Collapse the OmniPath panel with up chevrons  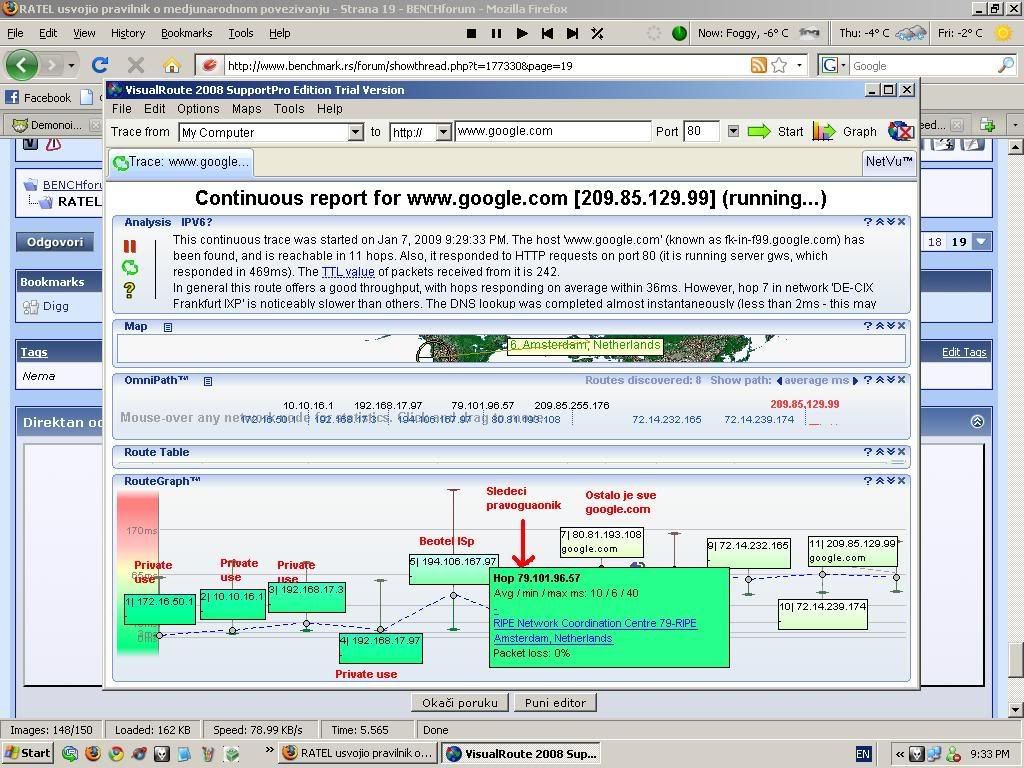point(879,380)
